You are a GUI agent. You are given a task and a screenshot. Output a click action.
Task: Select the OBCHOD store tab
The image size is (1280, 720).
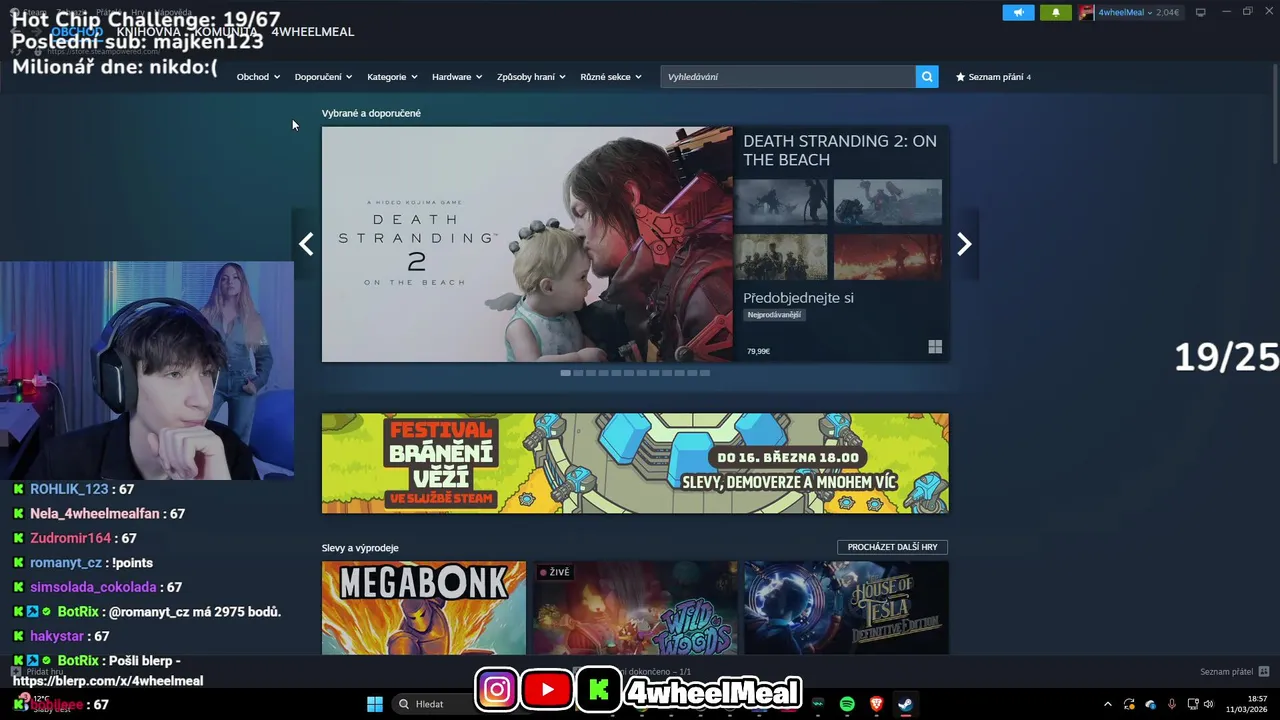pyautogui.click(x=77, y=32)
